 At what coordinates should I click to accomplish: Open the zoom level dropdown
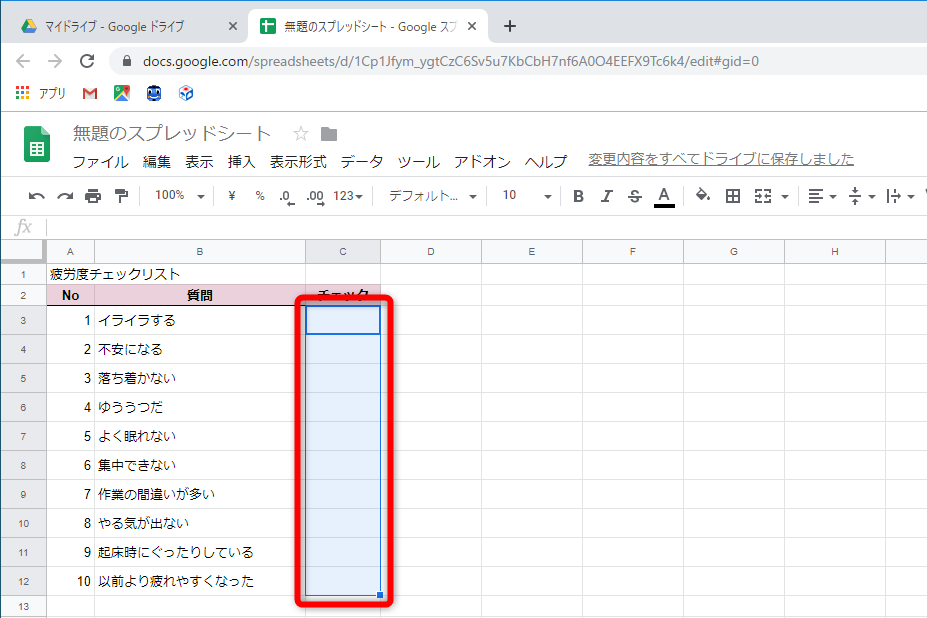pos(178,196)
